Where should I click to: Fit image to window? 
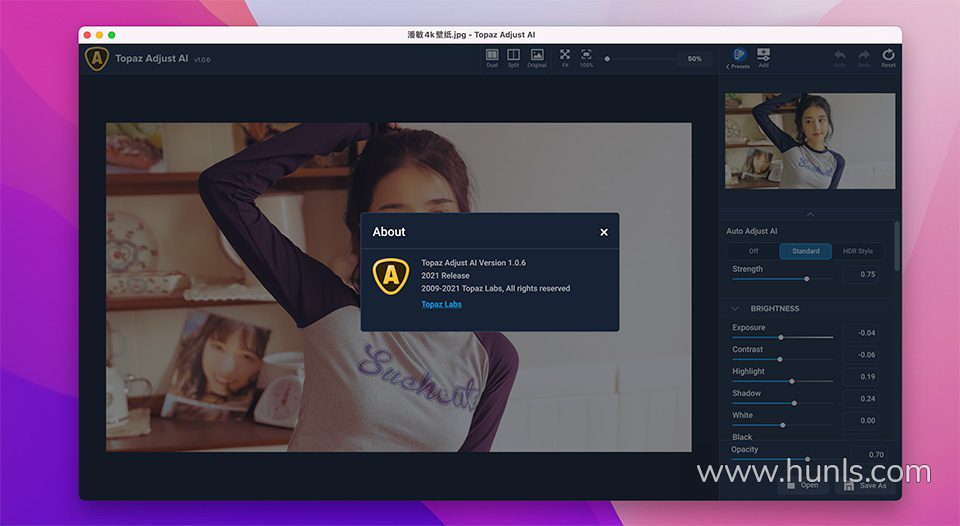point(565,58)
